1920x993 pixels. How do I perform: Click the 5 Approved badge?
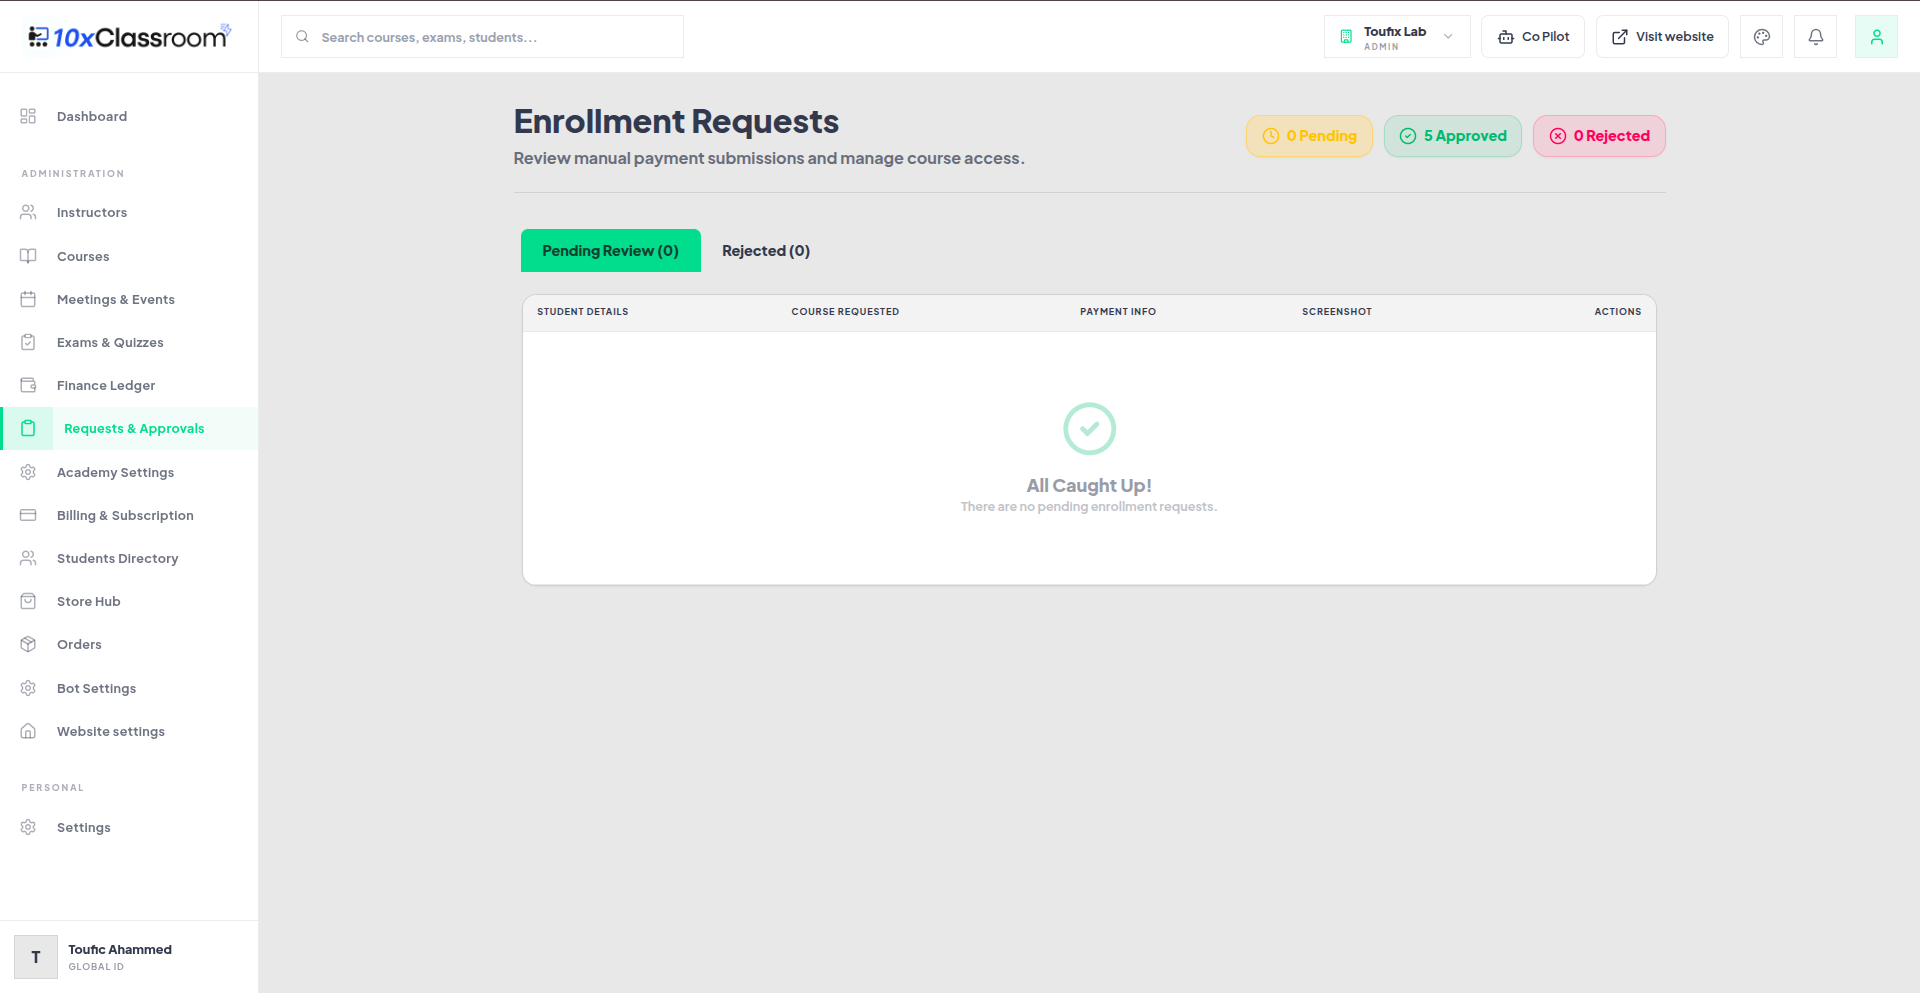[1453, 136]
